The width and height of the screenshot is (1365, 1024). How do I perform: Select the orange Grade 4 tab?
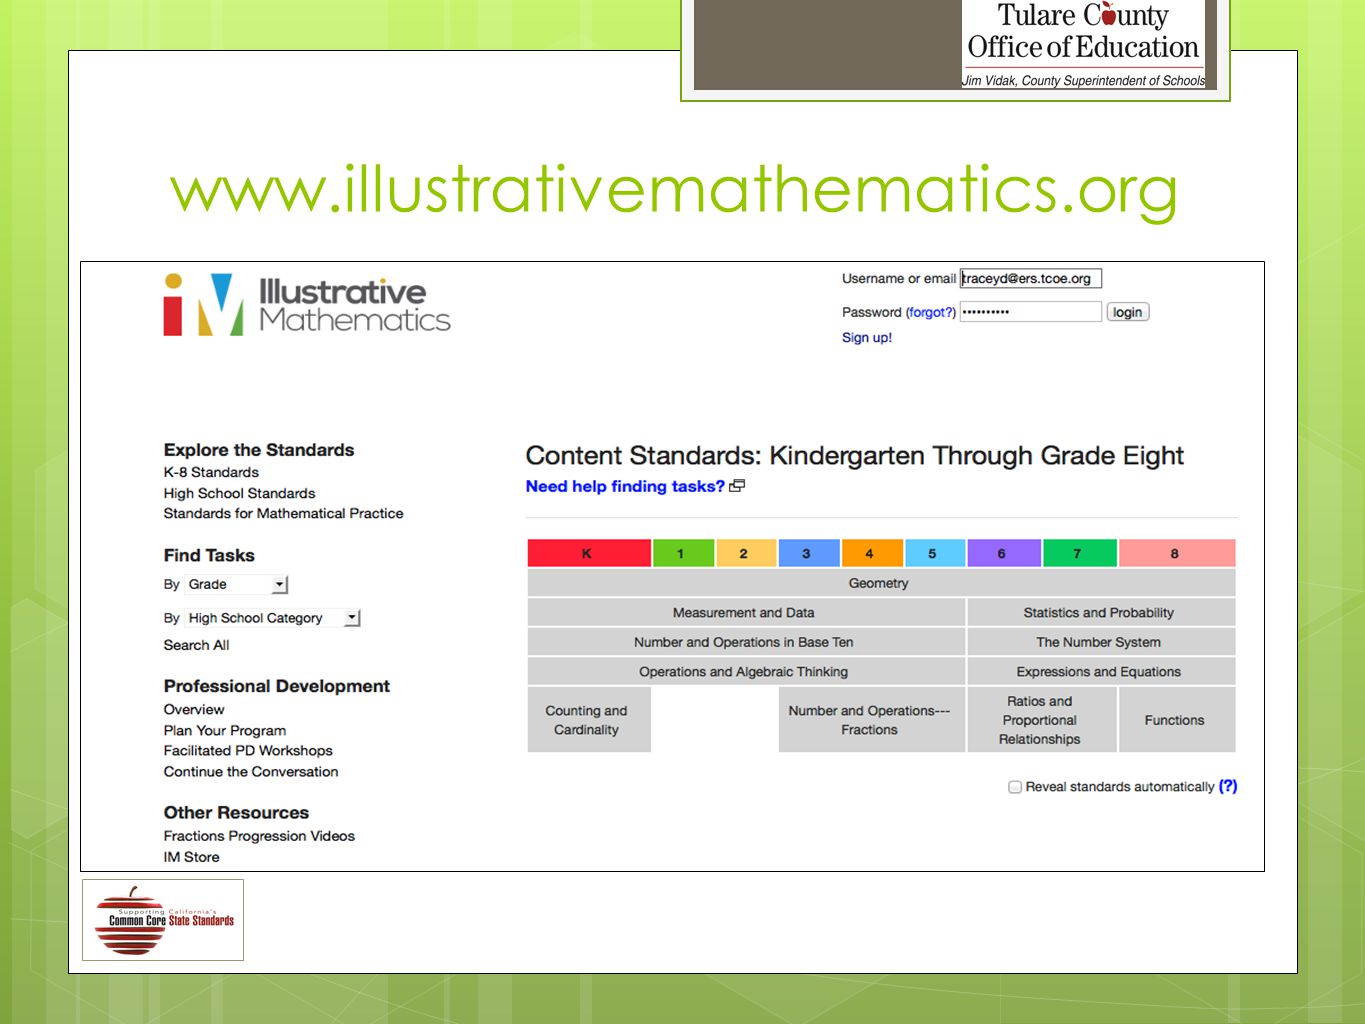[872, 553]
